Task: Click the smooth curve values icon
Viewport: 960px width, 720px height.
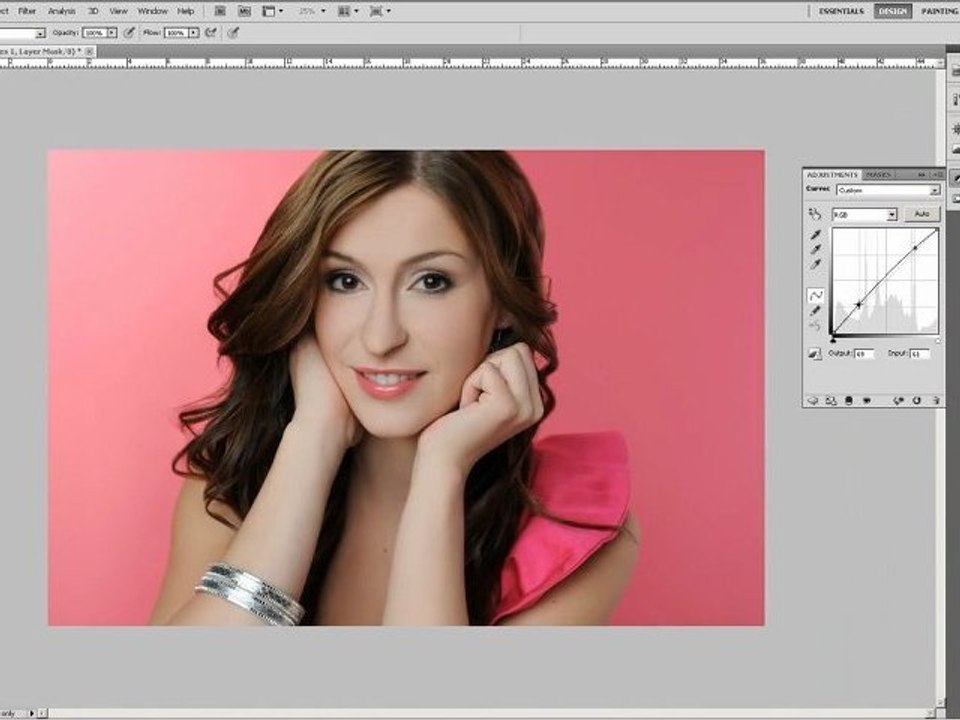Action: [x=815, y=326]
